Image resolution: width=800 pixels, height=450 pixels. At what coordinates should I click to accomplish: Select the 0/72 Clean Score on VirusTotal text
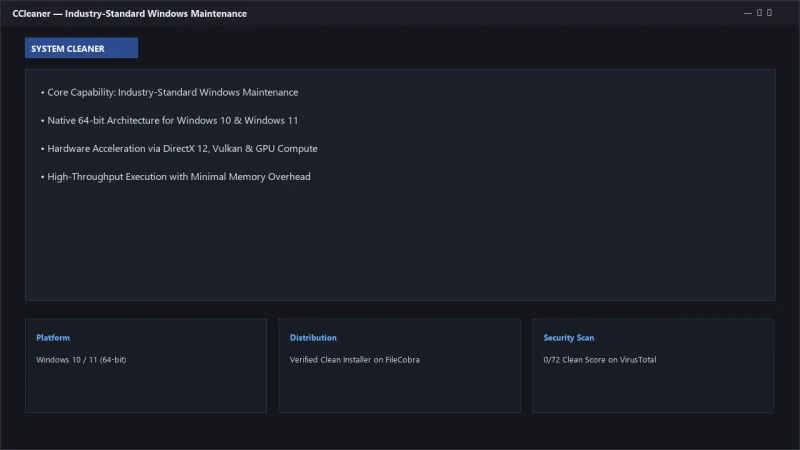click(x=600, y=360)
